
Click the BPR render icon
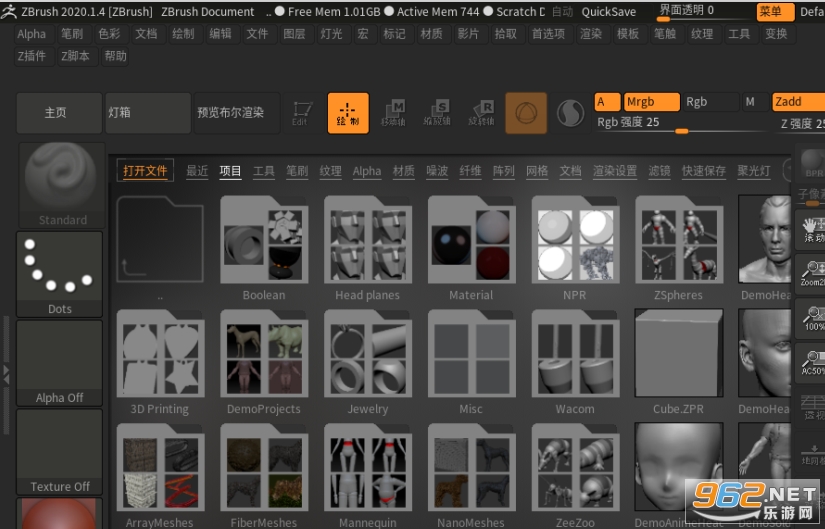point(812,164)
